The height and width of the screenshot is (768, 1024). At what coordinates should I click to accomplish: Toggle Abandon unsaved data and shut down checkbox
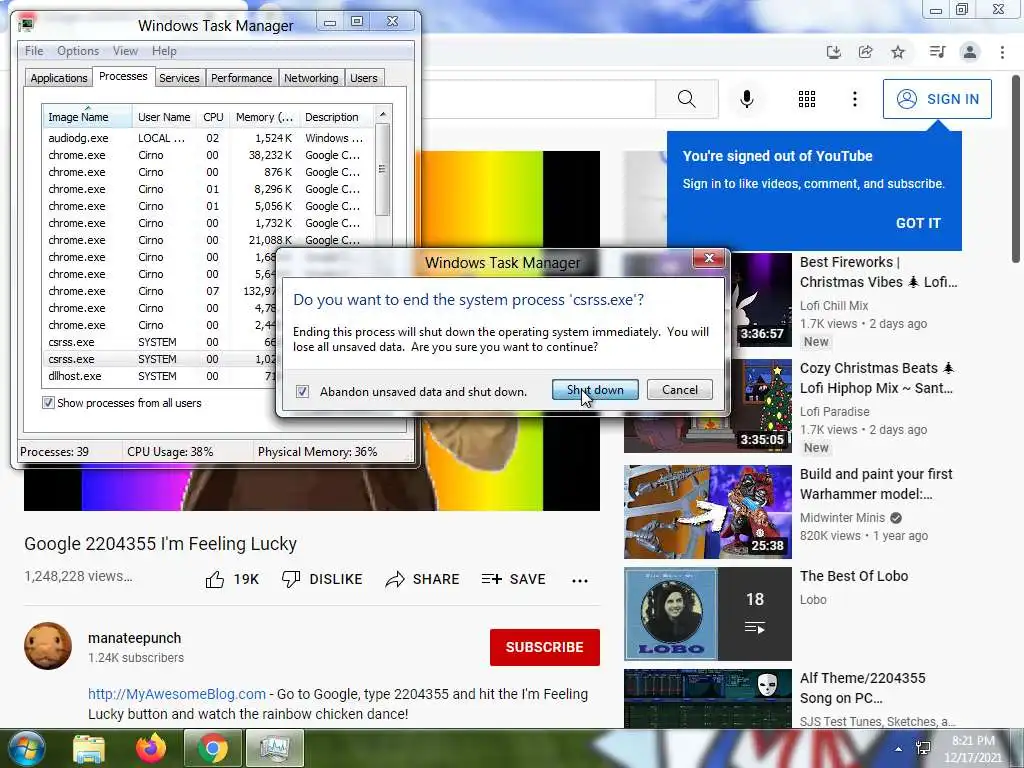click(302, 391)
